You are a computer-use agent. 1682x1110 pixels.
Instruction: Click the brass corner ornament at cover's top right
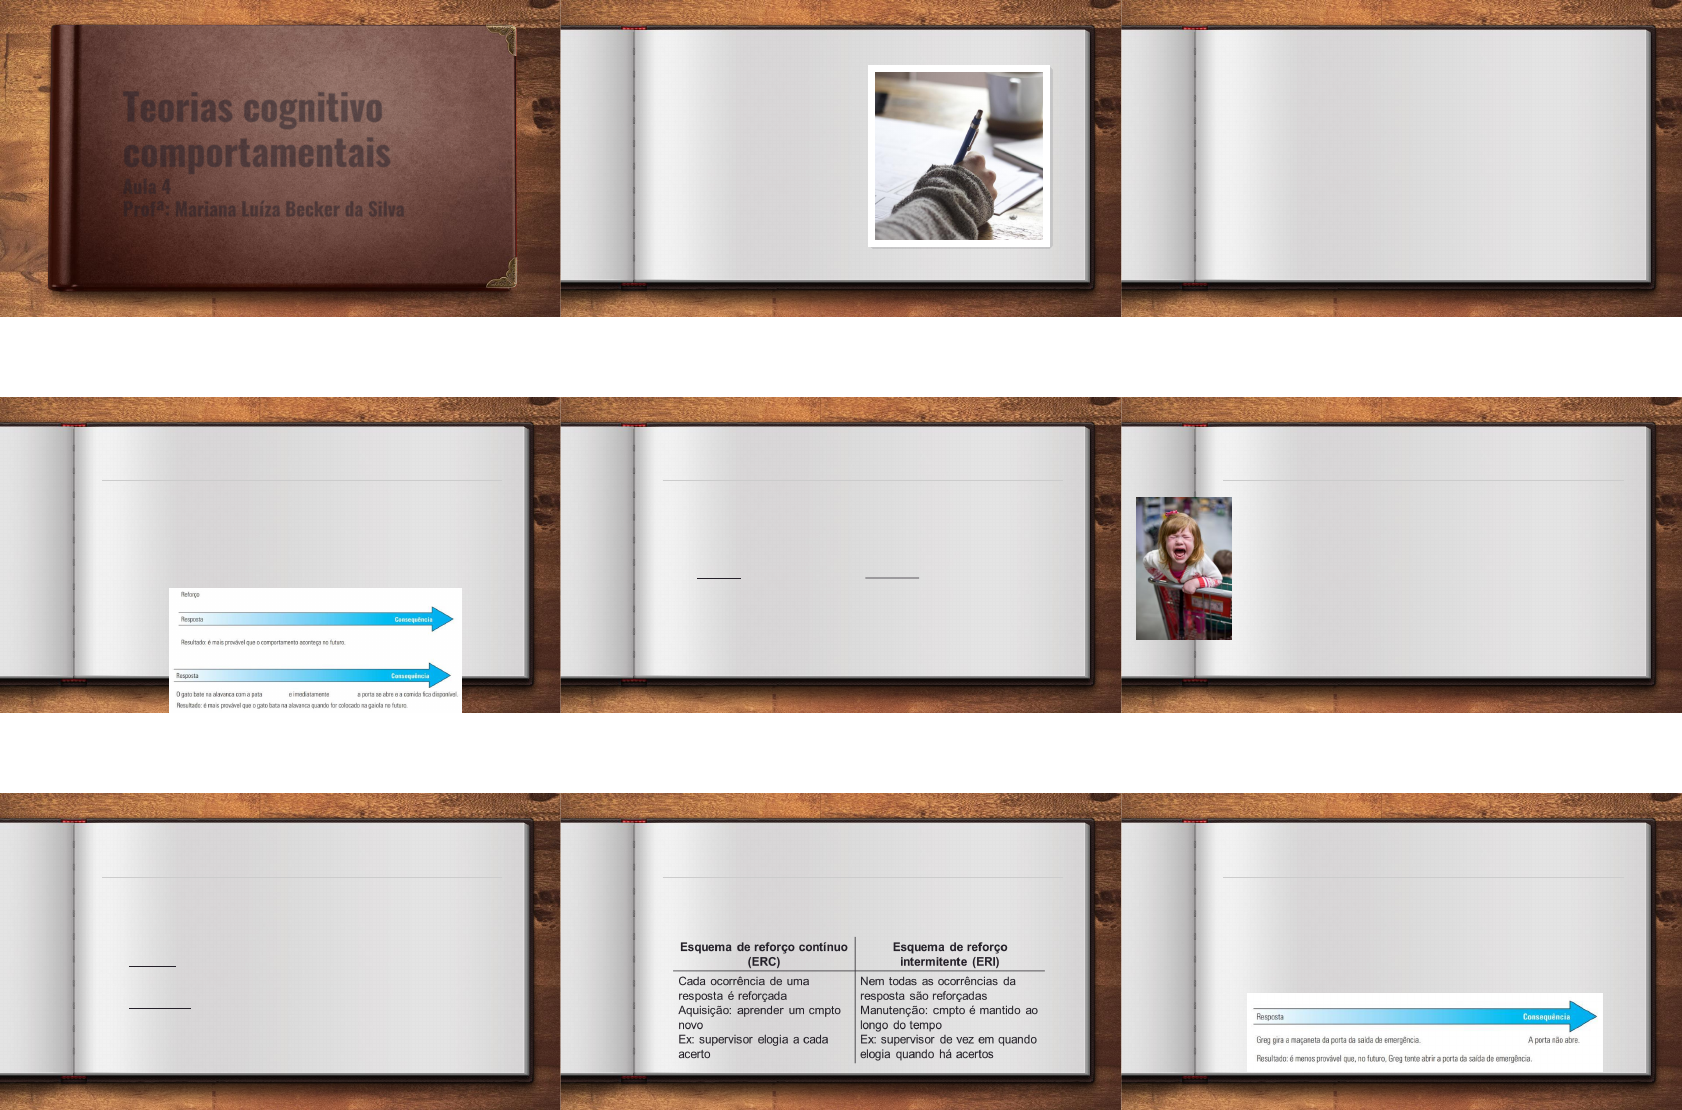tap(502, 40)
